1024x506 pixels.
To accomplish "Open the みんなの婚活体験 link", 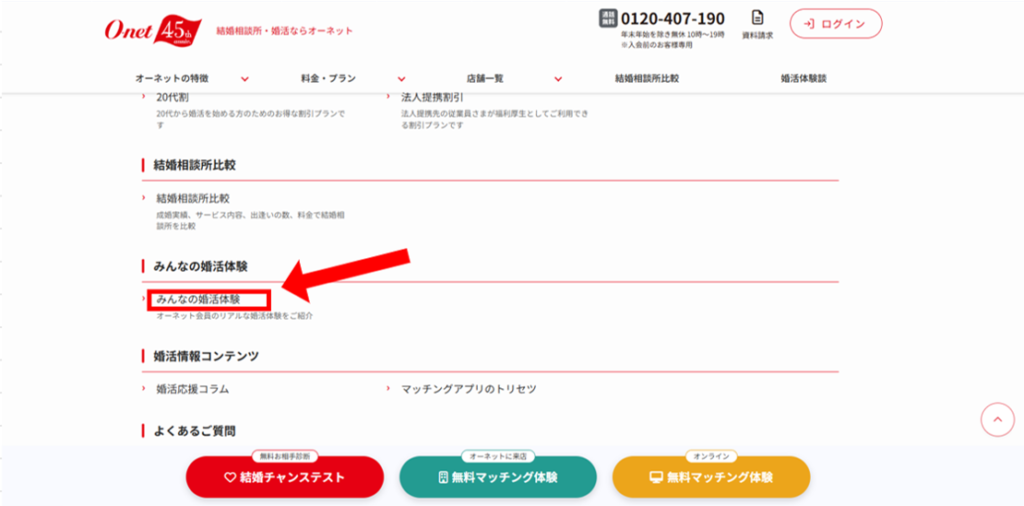I will [x=199, y=300].
